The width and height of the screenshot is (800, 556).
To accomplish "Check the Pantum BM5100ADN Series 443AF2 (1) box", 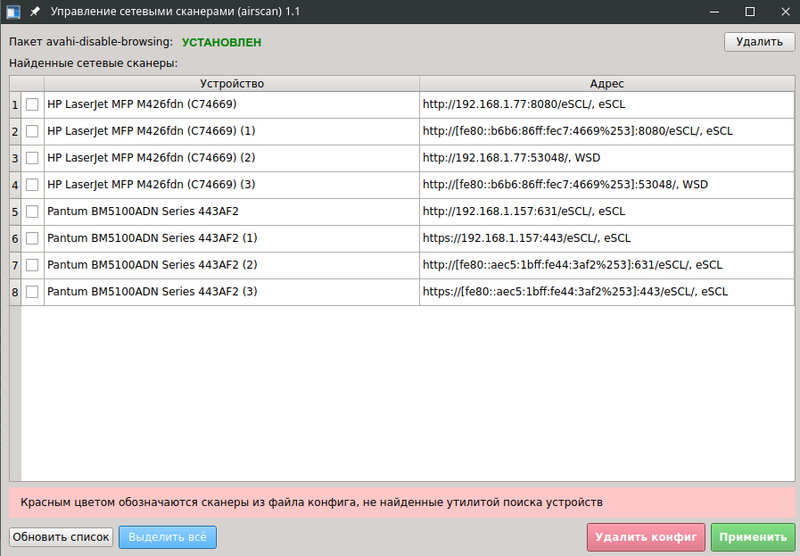I will [x=32, y=239].
